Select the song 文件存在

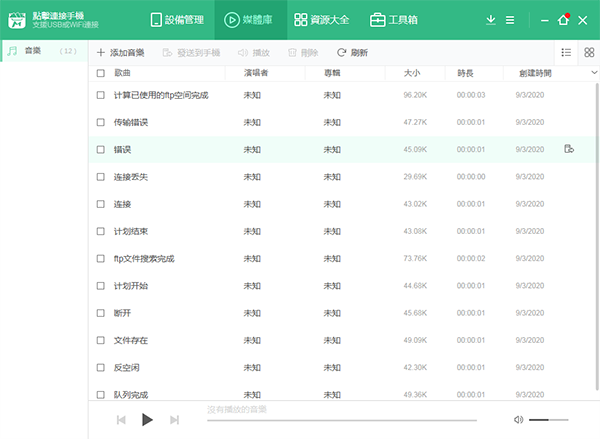pyautogui.click(x=131, y=340)
